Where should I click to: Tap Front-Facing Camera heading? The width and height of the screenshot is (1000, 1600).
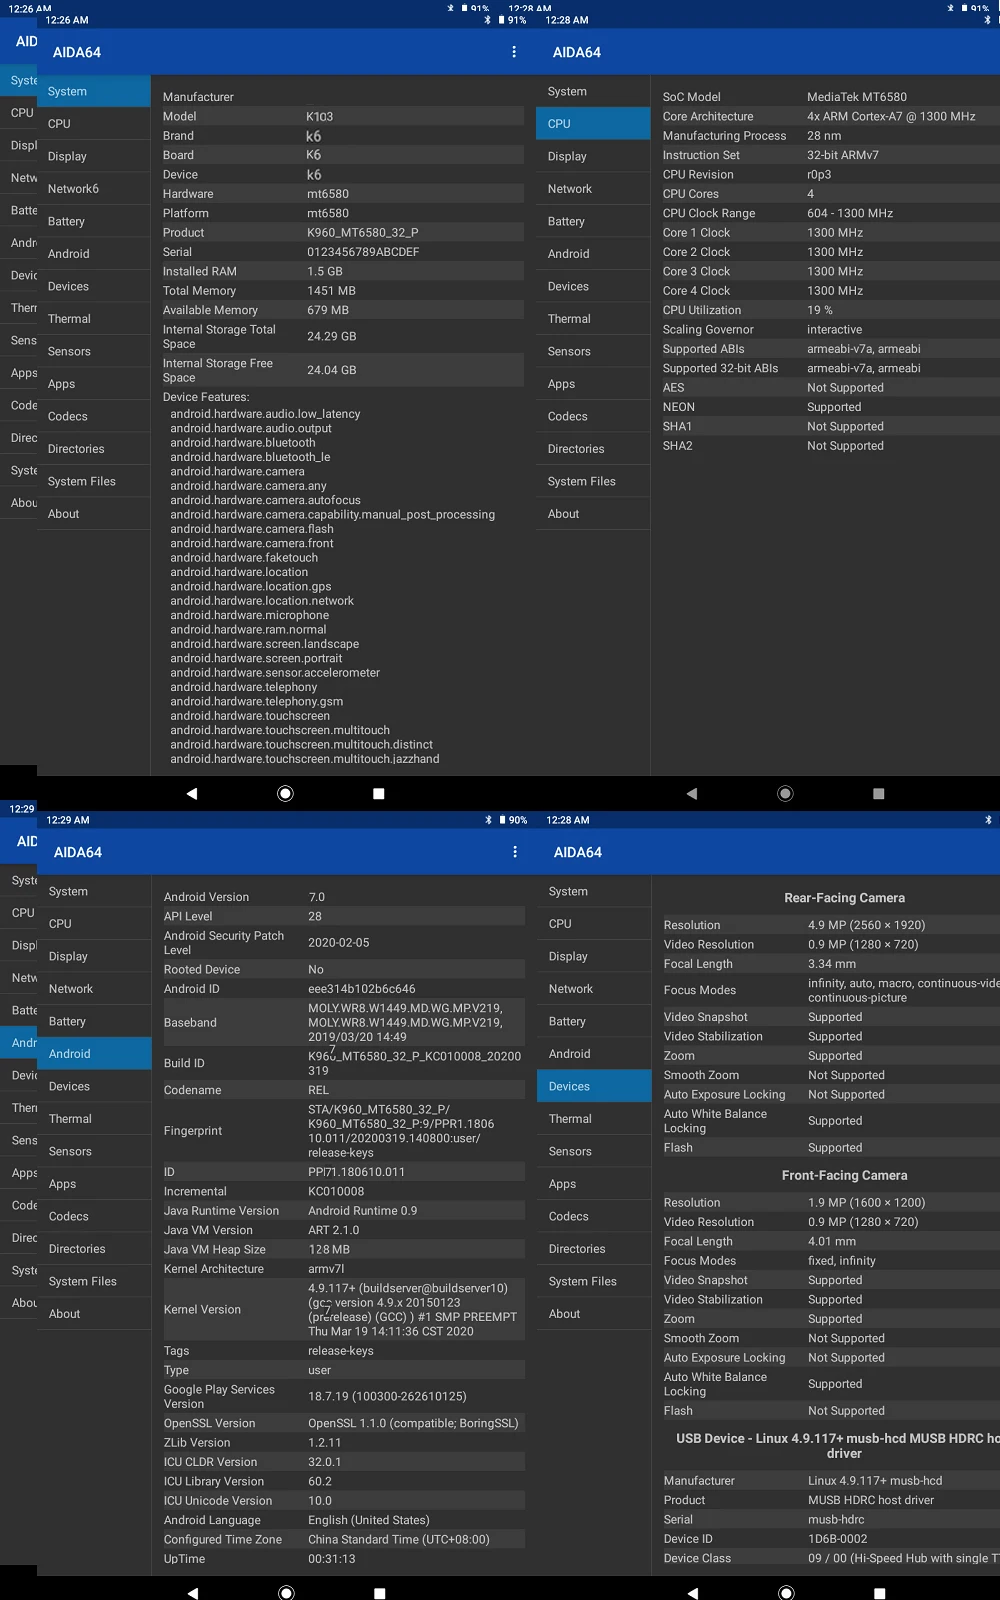point(844,1176)
